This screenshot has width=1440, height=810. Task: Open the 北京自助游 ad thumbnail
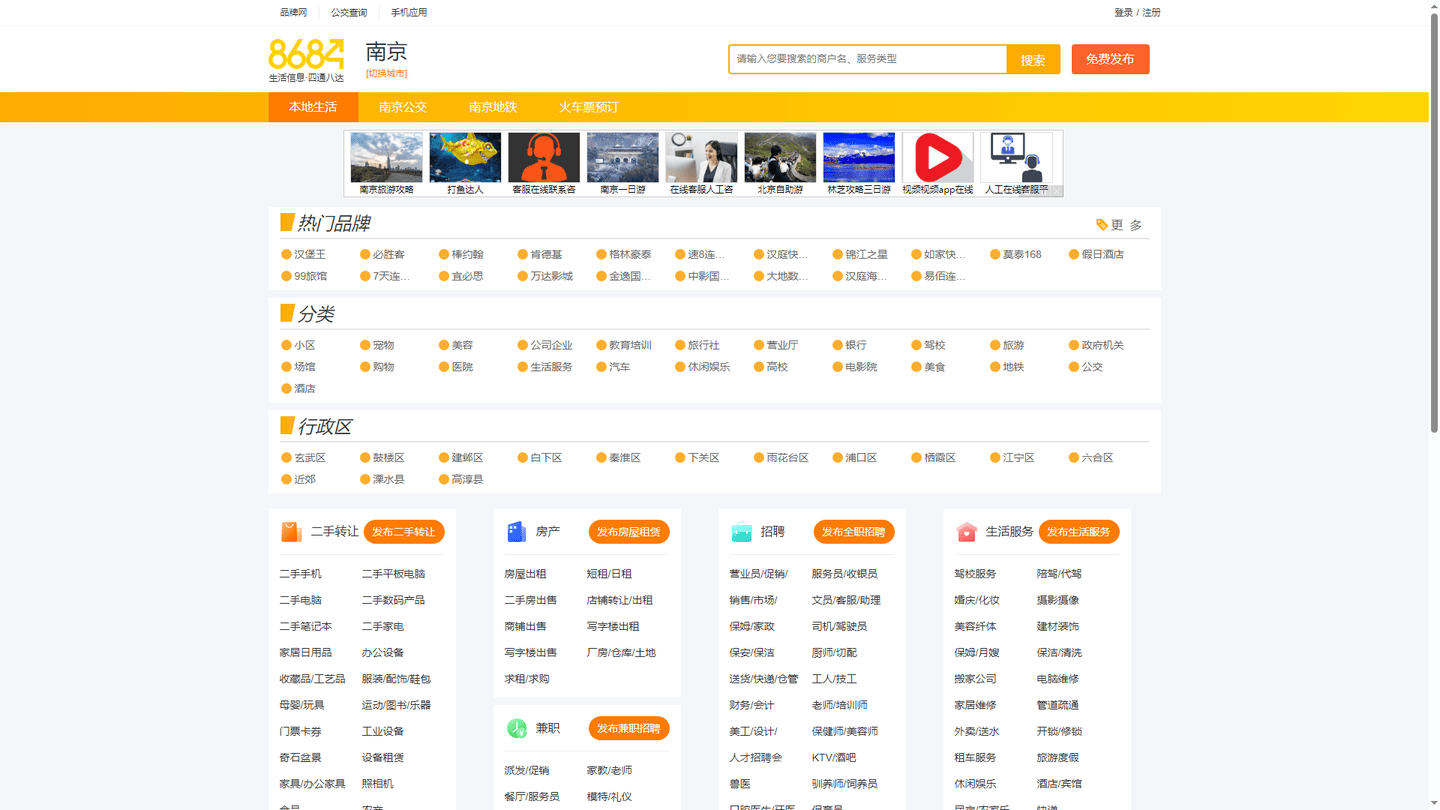[780, 164]
